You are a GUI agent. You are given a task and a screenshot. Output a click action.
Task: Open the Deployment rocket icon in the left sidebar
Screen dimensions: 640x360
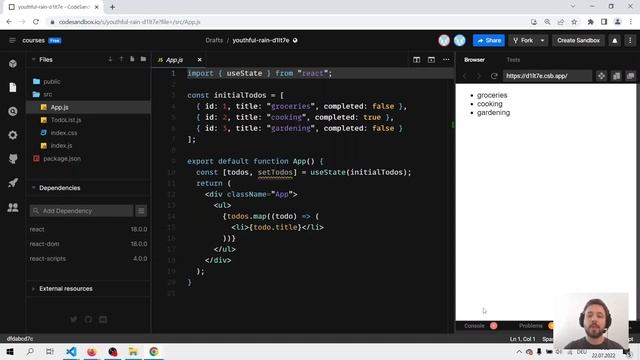(13, 183)
